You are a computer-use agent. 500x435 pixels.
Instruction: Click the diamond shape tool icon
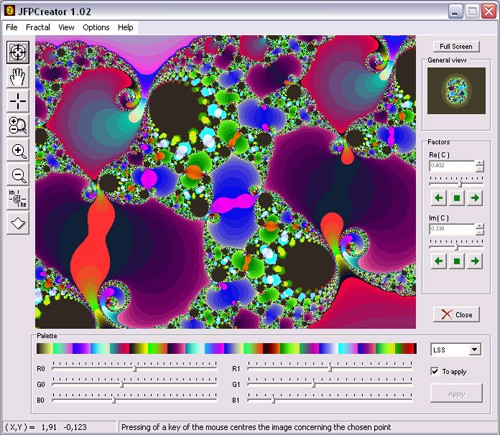point(18,223)
